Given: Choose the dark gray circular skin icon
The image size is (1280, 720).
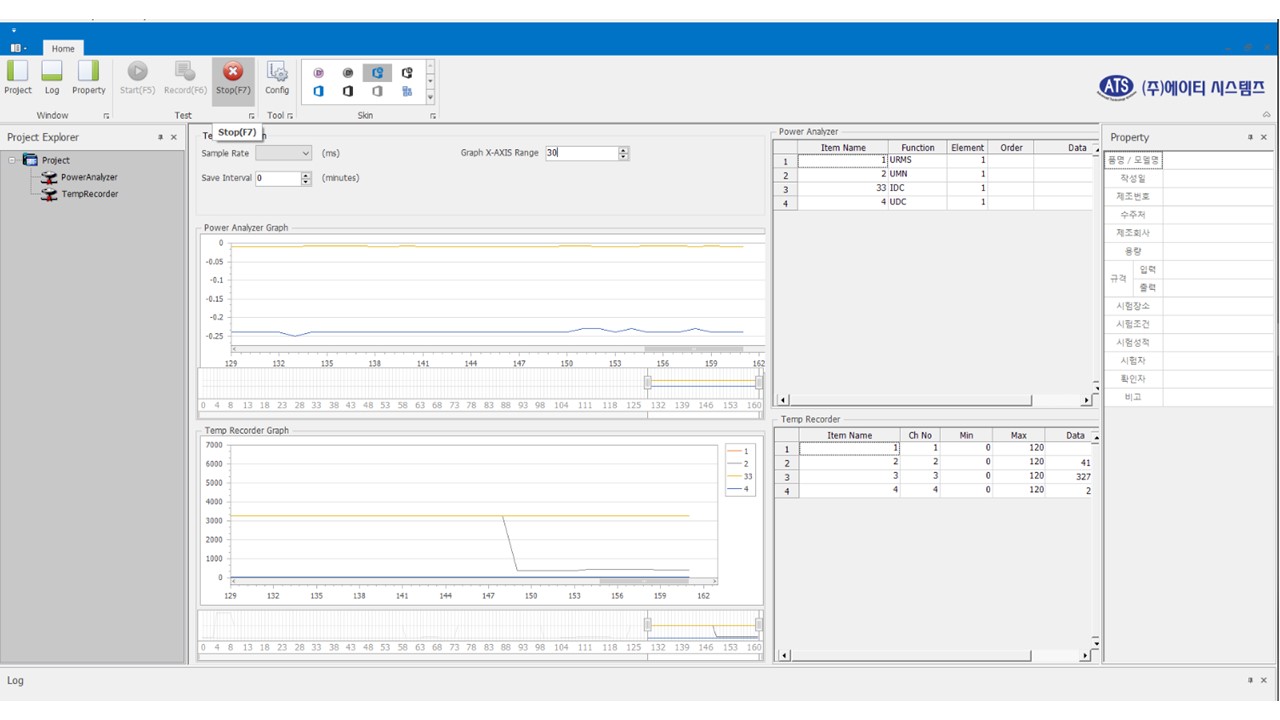Looking at the screenshot, I should 348,73.
